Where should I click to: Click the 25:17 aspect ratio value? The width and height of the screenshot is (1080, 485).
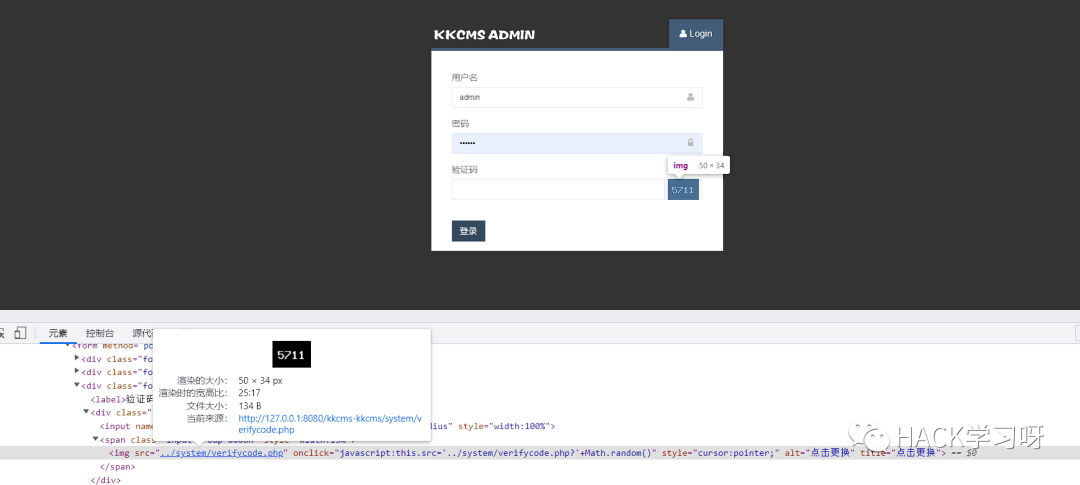point(249,393)
